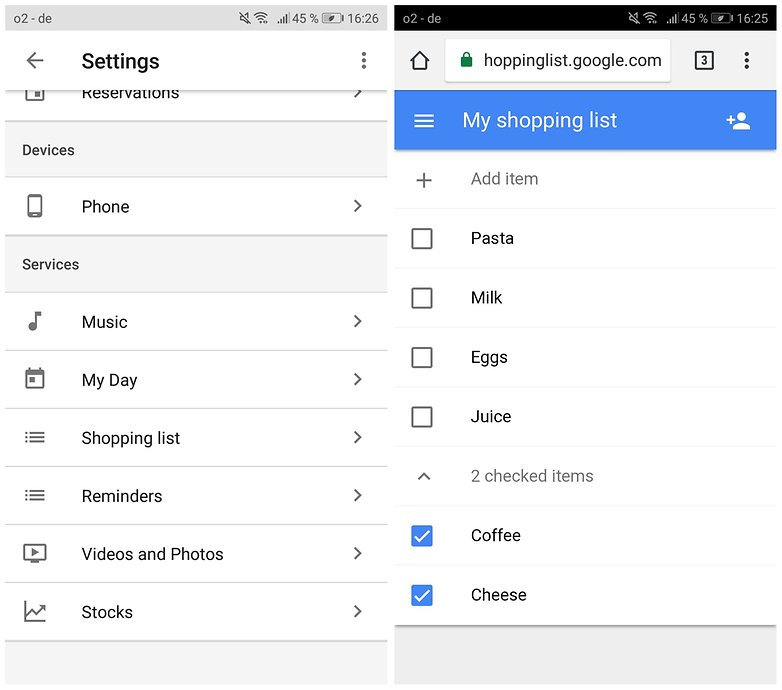Viewport: 782px width, 690px height.
Task: Collapse the 2 checked items section
Action: [424, 477]
